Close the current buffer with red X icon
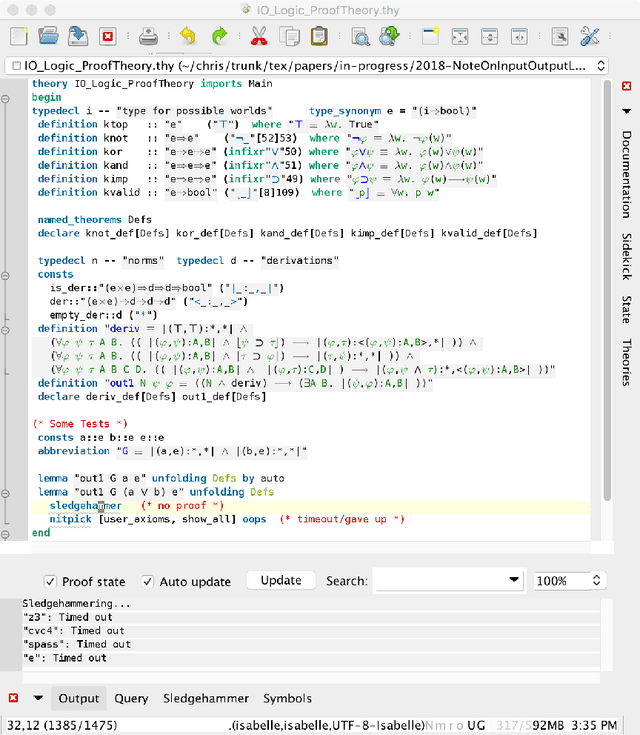 point(108,36)
